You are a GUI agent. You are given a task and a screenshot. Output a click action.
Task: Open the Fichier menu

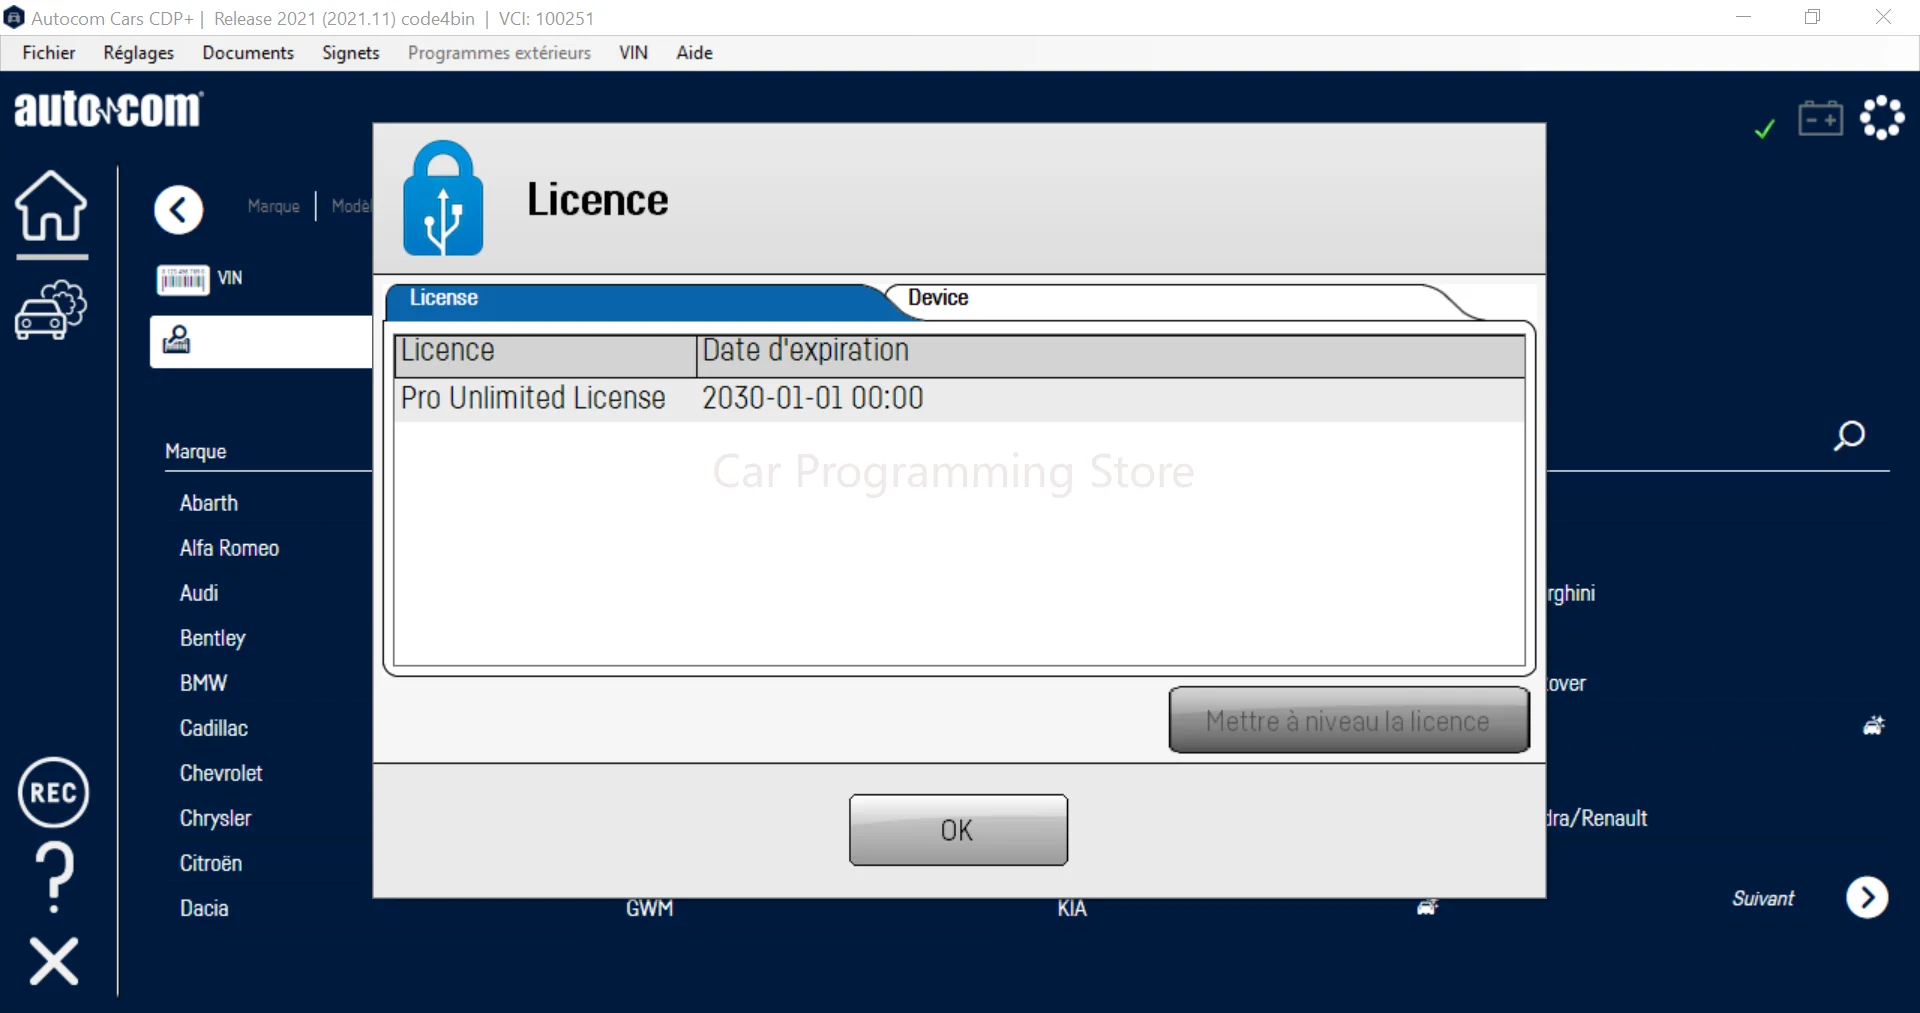click(x=49, y=53)
